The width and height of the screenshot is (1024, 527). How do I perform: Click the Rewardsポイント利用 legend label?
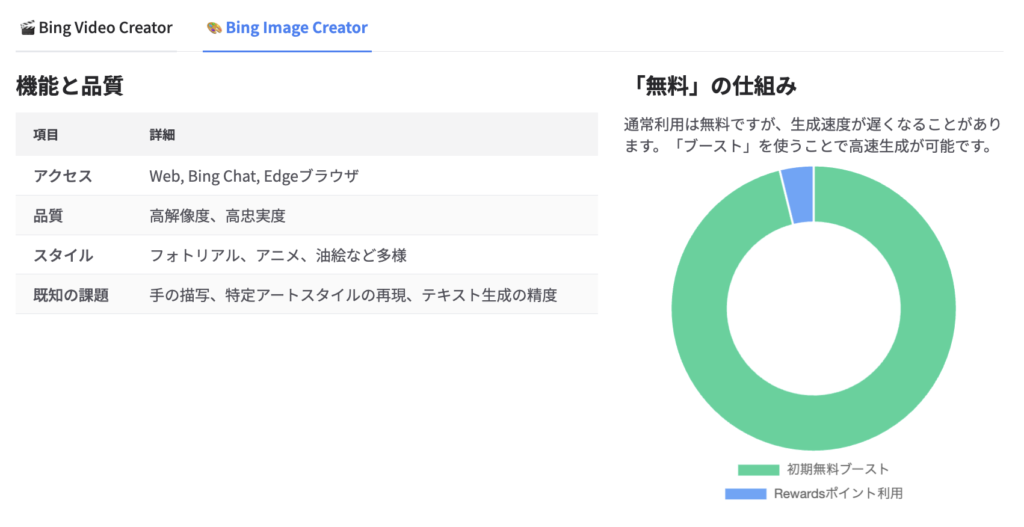tap(839, 494)
